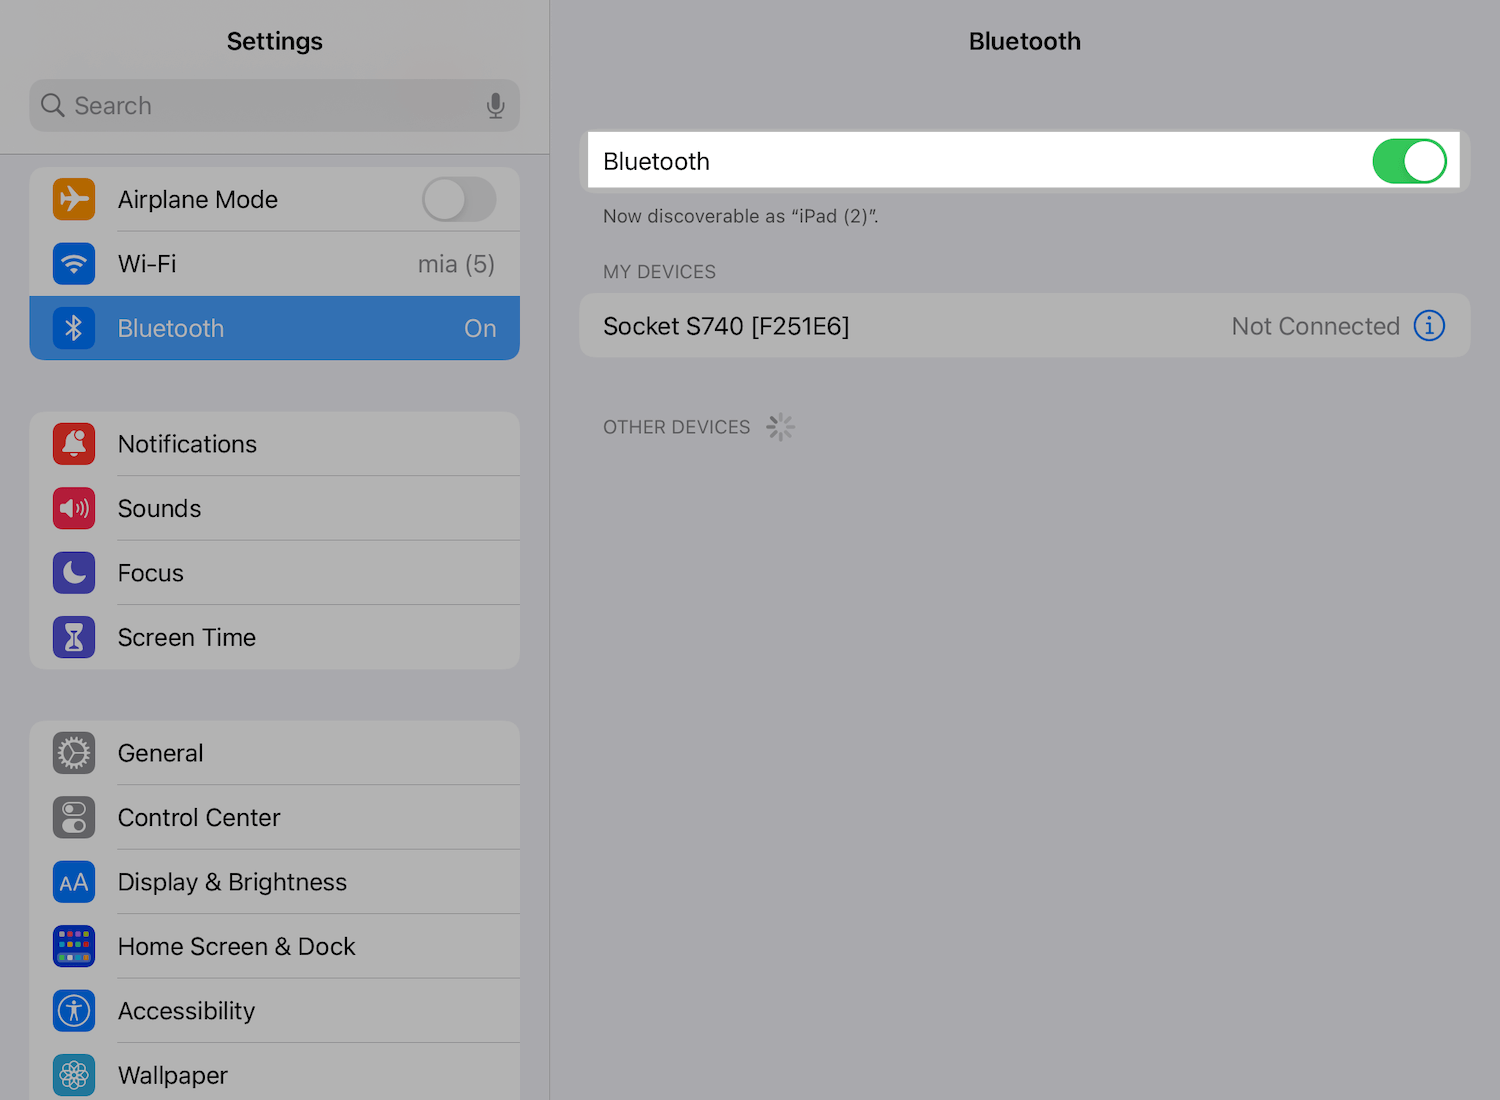This screenshot has height=1100, width=1500.
Task: Tap the Accessibility icon
Action: coord(74,1011)
